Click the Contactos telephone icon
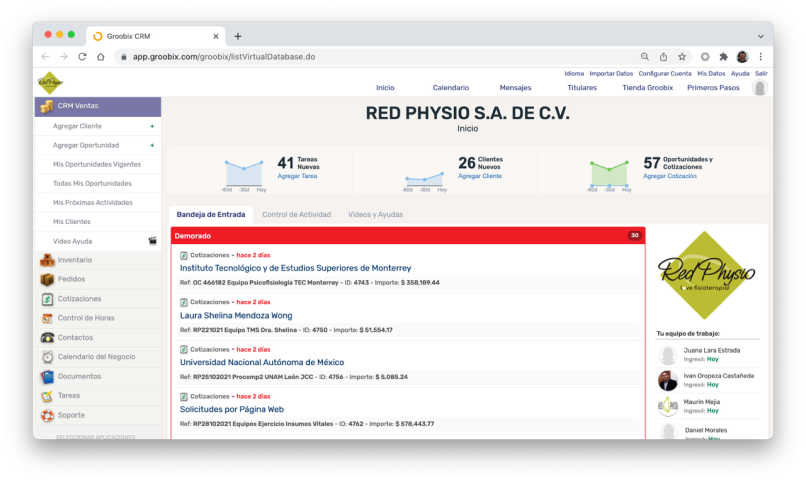Image resolution: width=806 pixels, height=482 pixels. coord(47,338)
